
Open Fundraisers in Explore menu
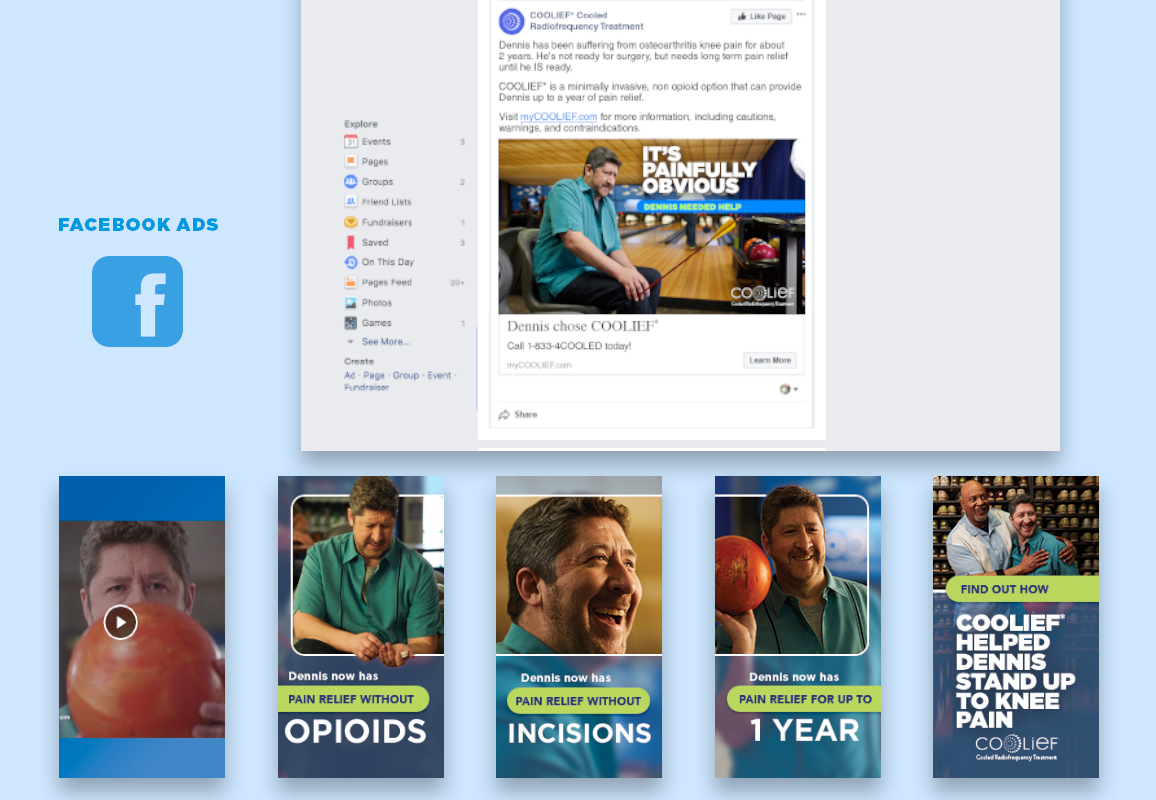point(386,222)
